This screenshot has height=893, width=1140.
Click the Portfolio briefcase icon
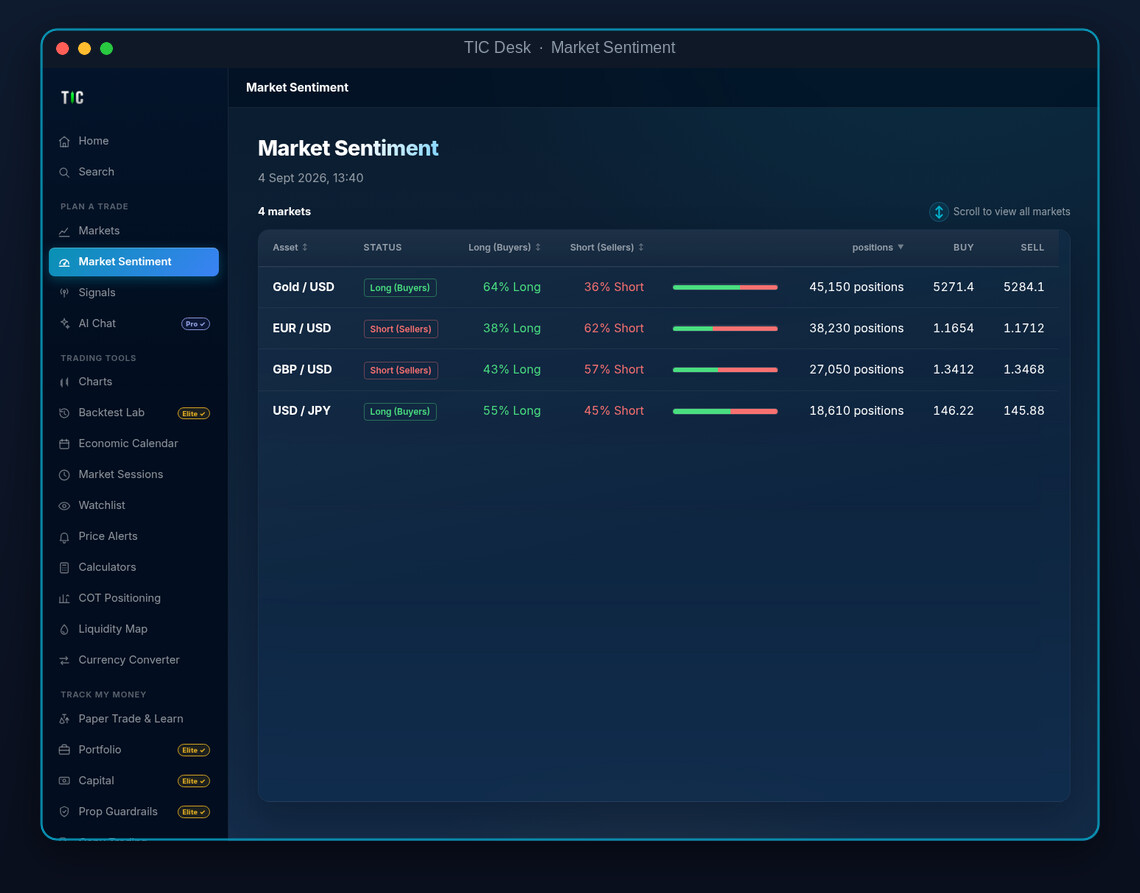(64, 750)
